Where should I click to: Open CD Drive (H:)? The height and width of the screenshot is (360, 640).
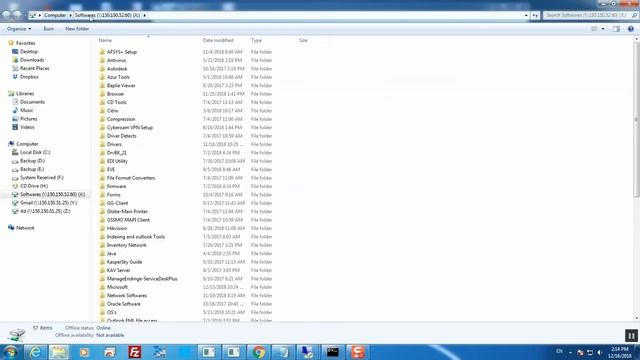[x=34, y=186]
